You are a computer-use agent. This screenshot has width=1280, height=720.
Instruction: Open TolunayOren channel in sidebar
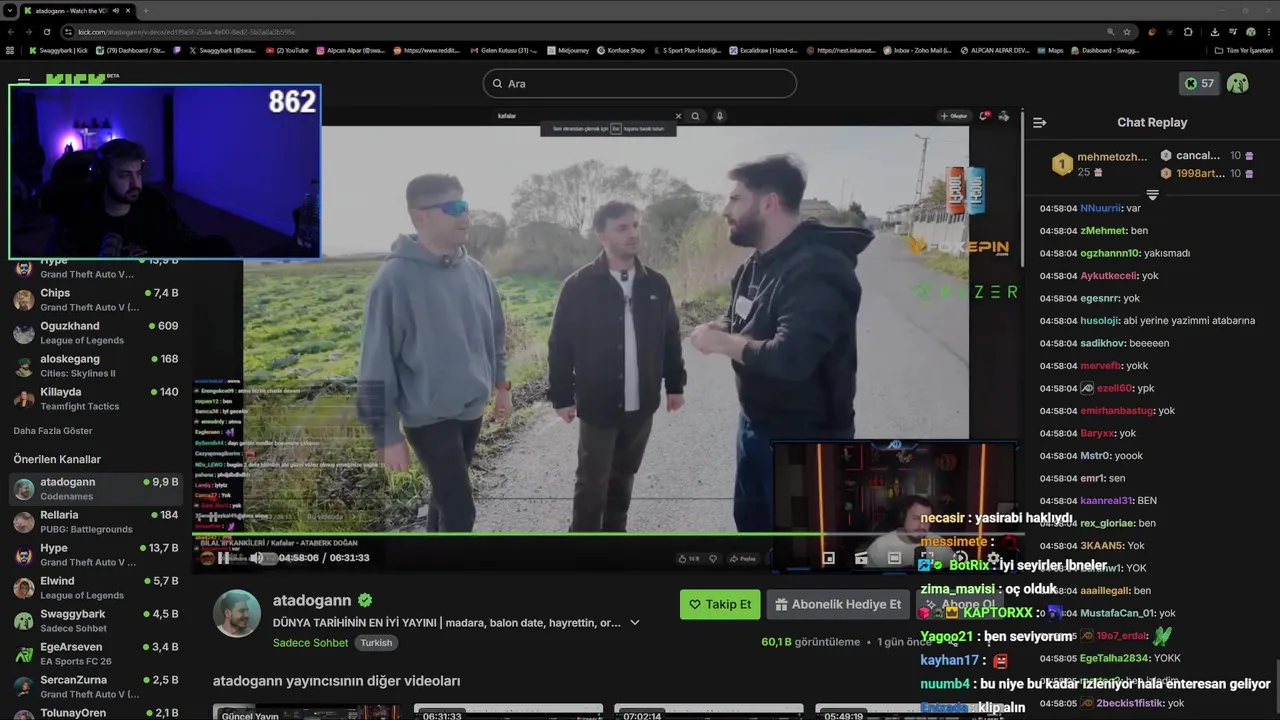tap(96, 713)
